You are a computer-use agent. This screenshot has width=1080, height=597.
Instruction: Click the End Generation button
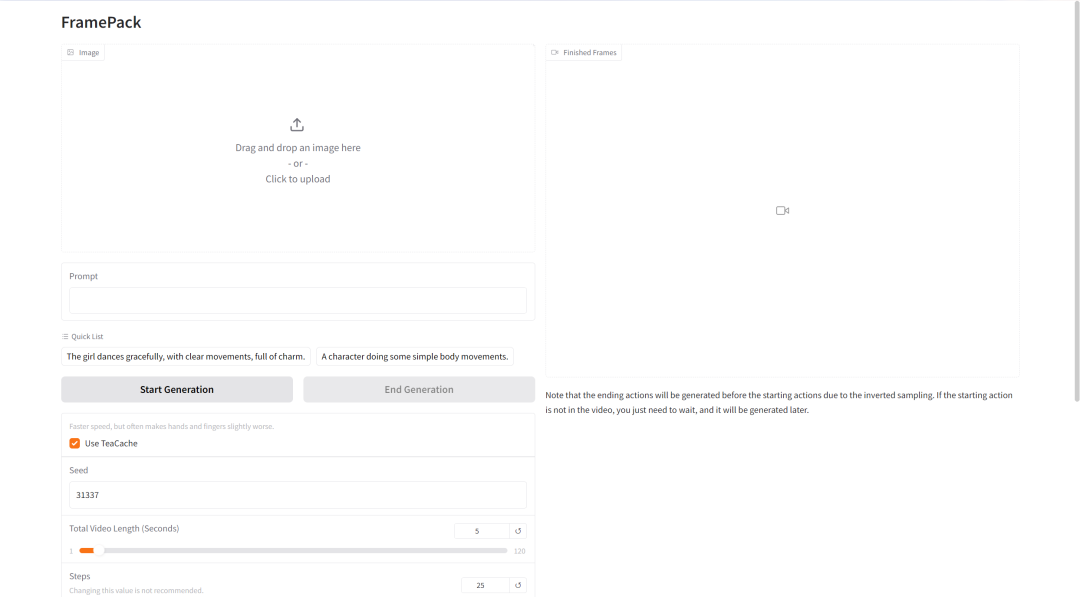pos(419,389)
